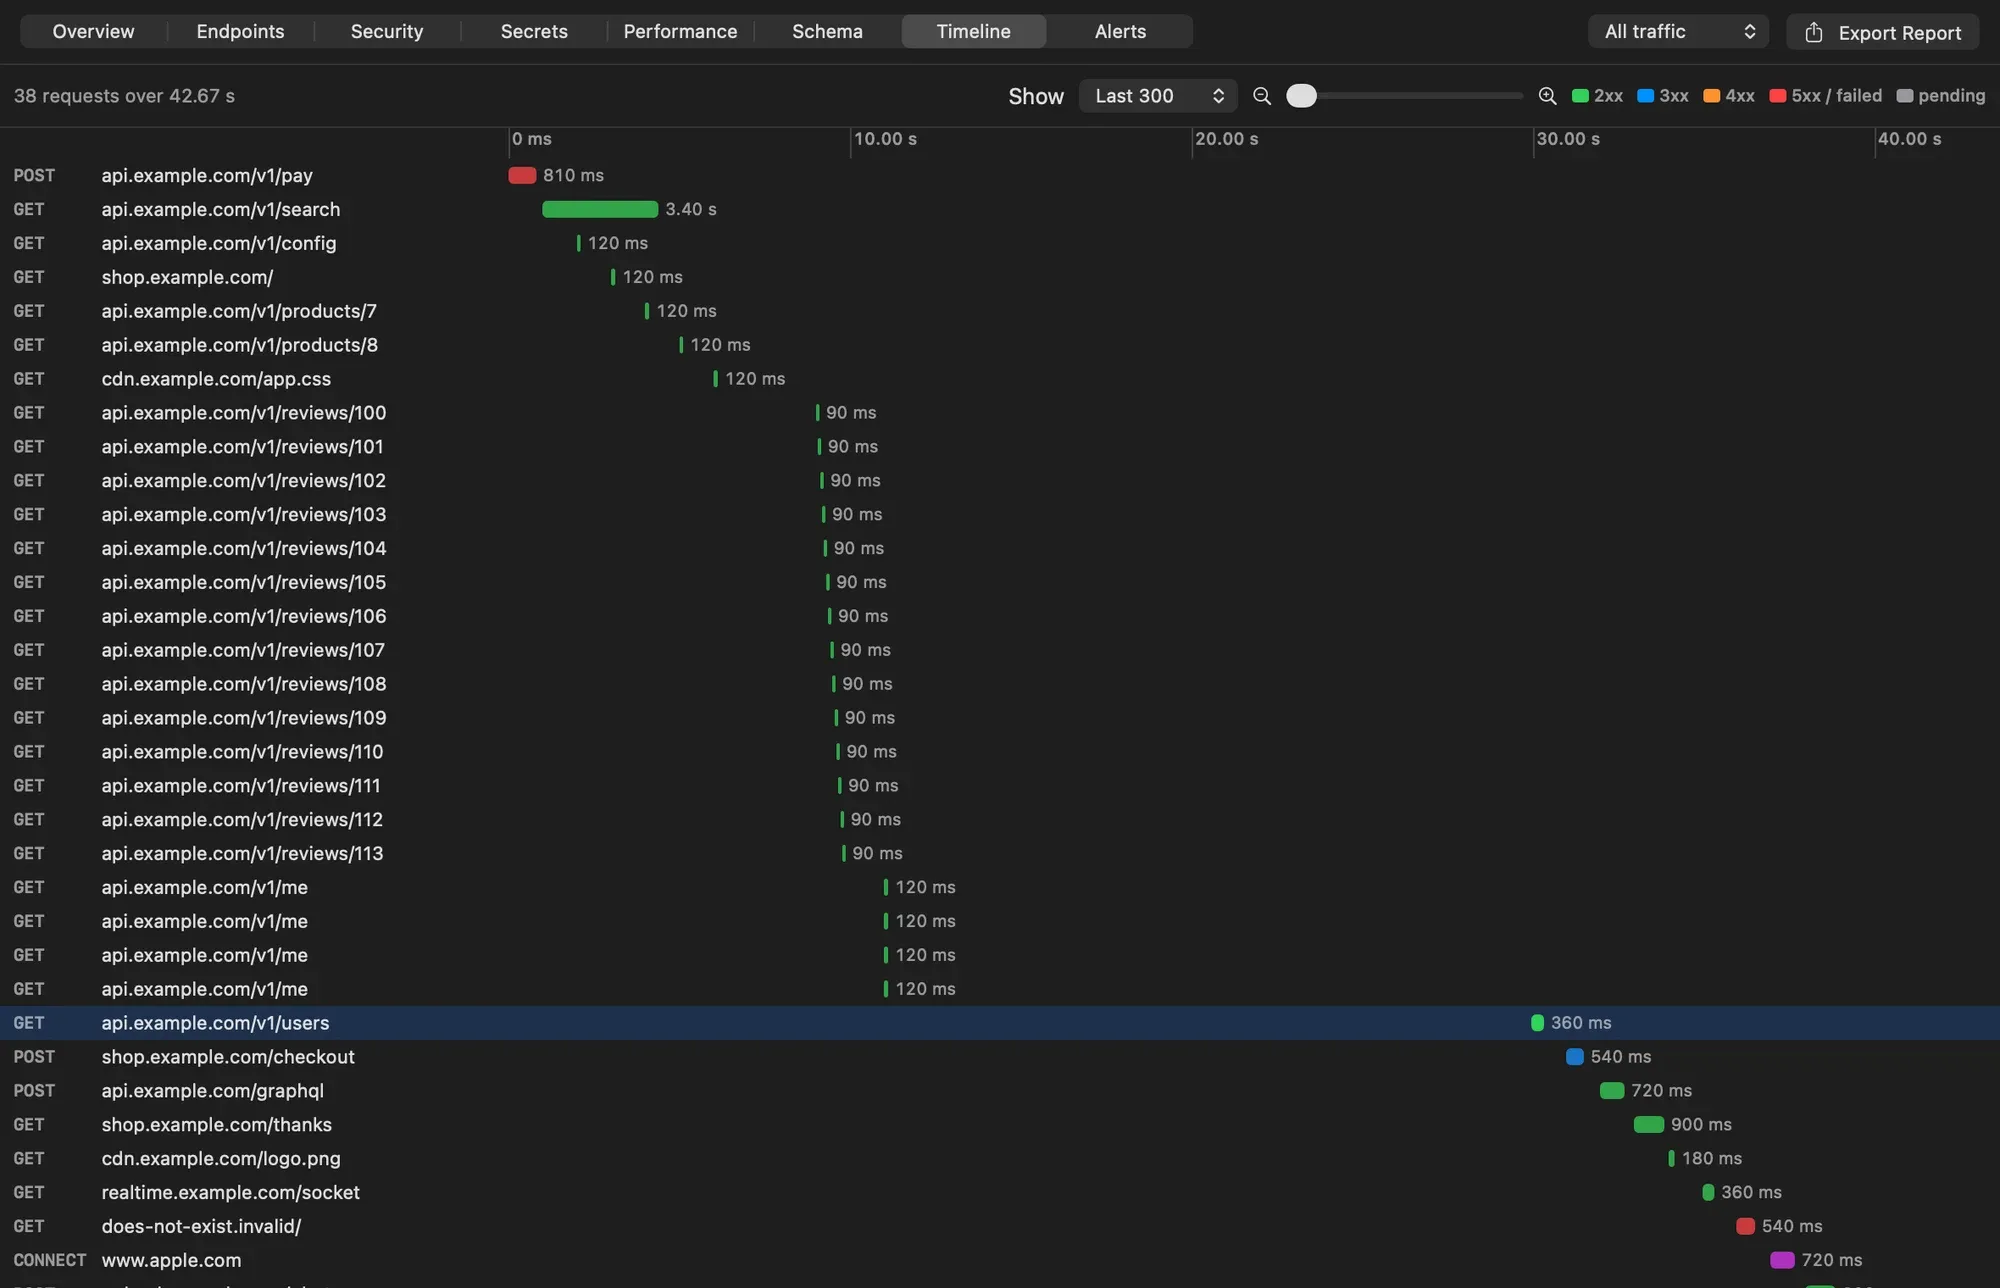Screen dimensions: 2000x1288
Task: Select the api.example.com/v1/users row
Action: [x=1000, y=1023]
